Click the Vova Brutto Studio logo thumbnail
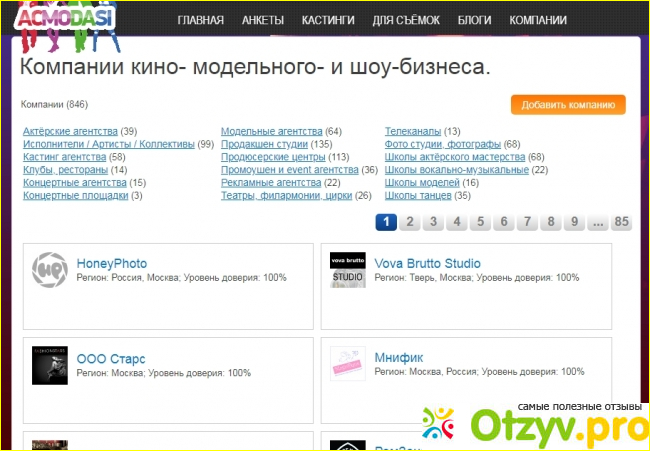The height and width of the screenshot is (451, 650). 348,270
